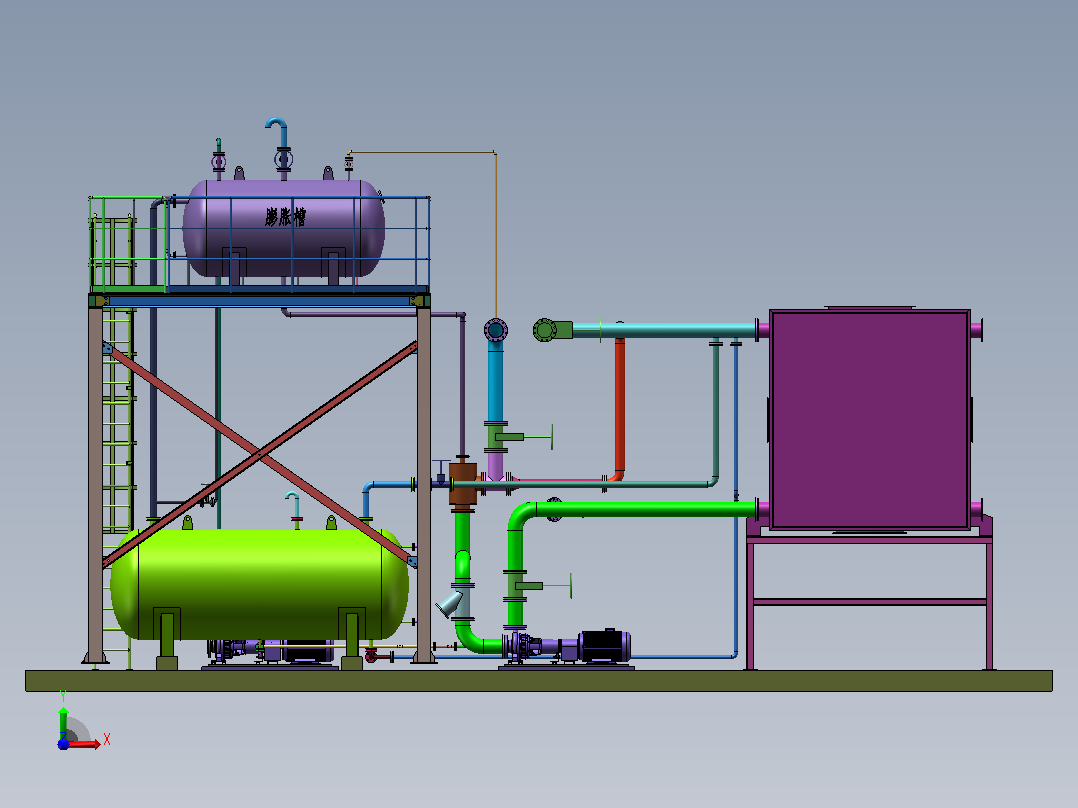Select the olive green ground base plate
The width and height of the screenshot is (1078, 808).
click(x=539, y=681)
